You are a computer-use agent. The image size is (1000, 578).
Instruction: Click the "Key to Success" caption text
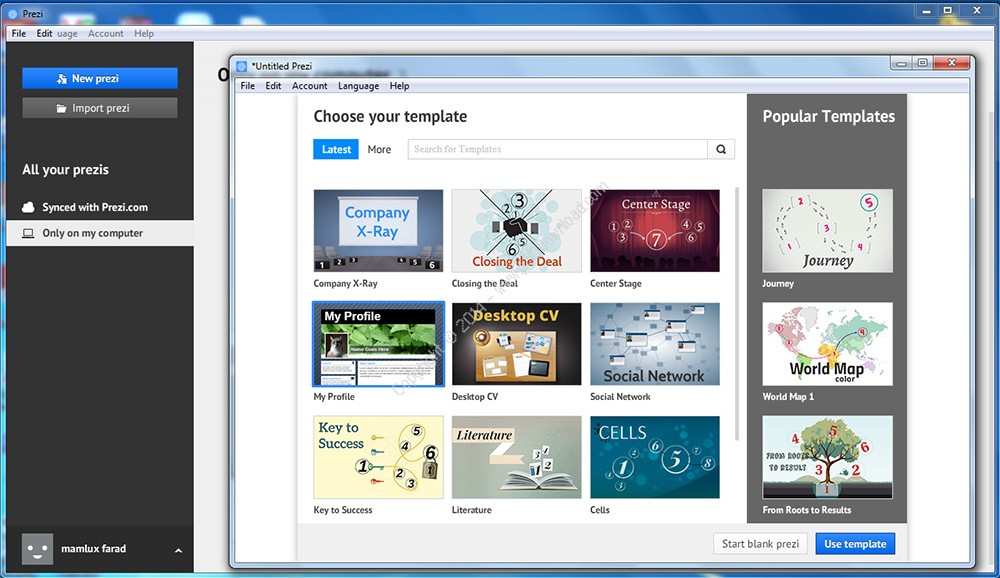tap(342, 510)
